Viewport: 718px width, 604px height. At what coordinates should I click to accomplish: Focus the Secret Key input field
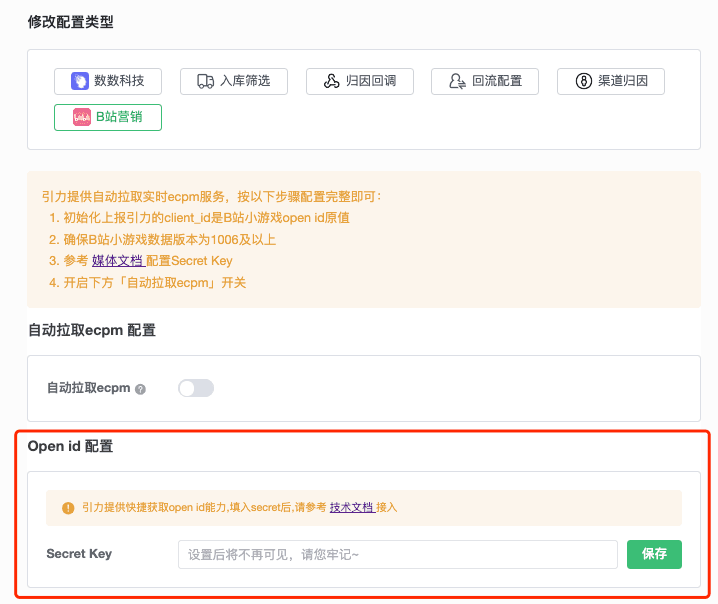click(398, 555)
